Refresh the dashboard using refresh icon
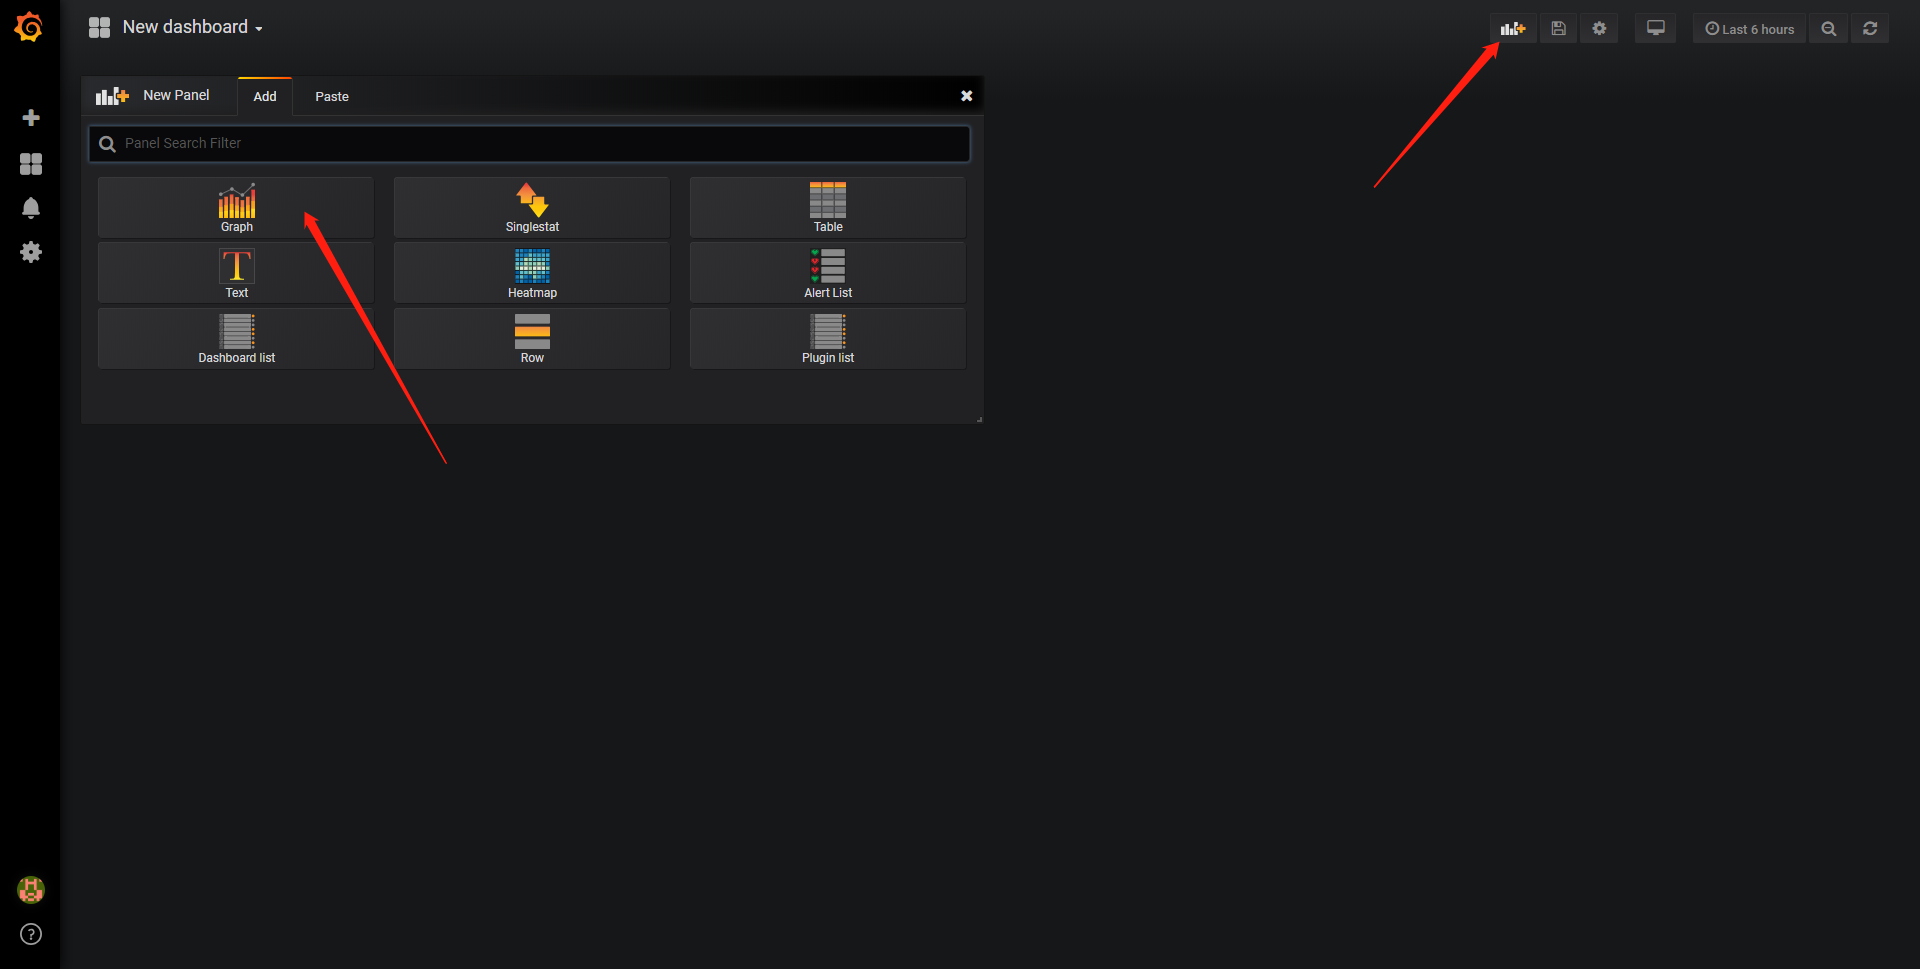Viewport: 1920px width, 969px height. 1870,29
